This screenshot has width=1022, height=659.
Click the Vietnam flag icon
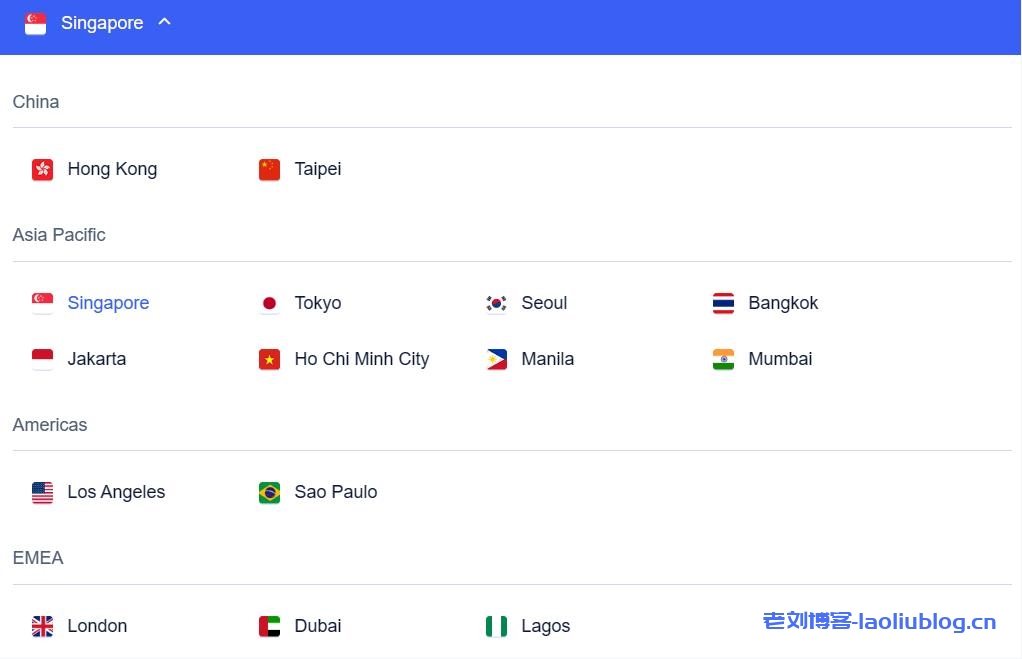[x=269, y=359]
